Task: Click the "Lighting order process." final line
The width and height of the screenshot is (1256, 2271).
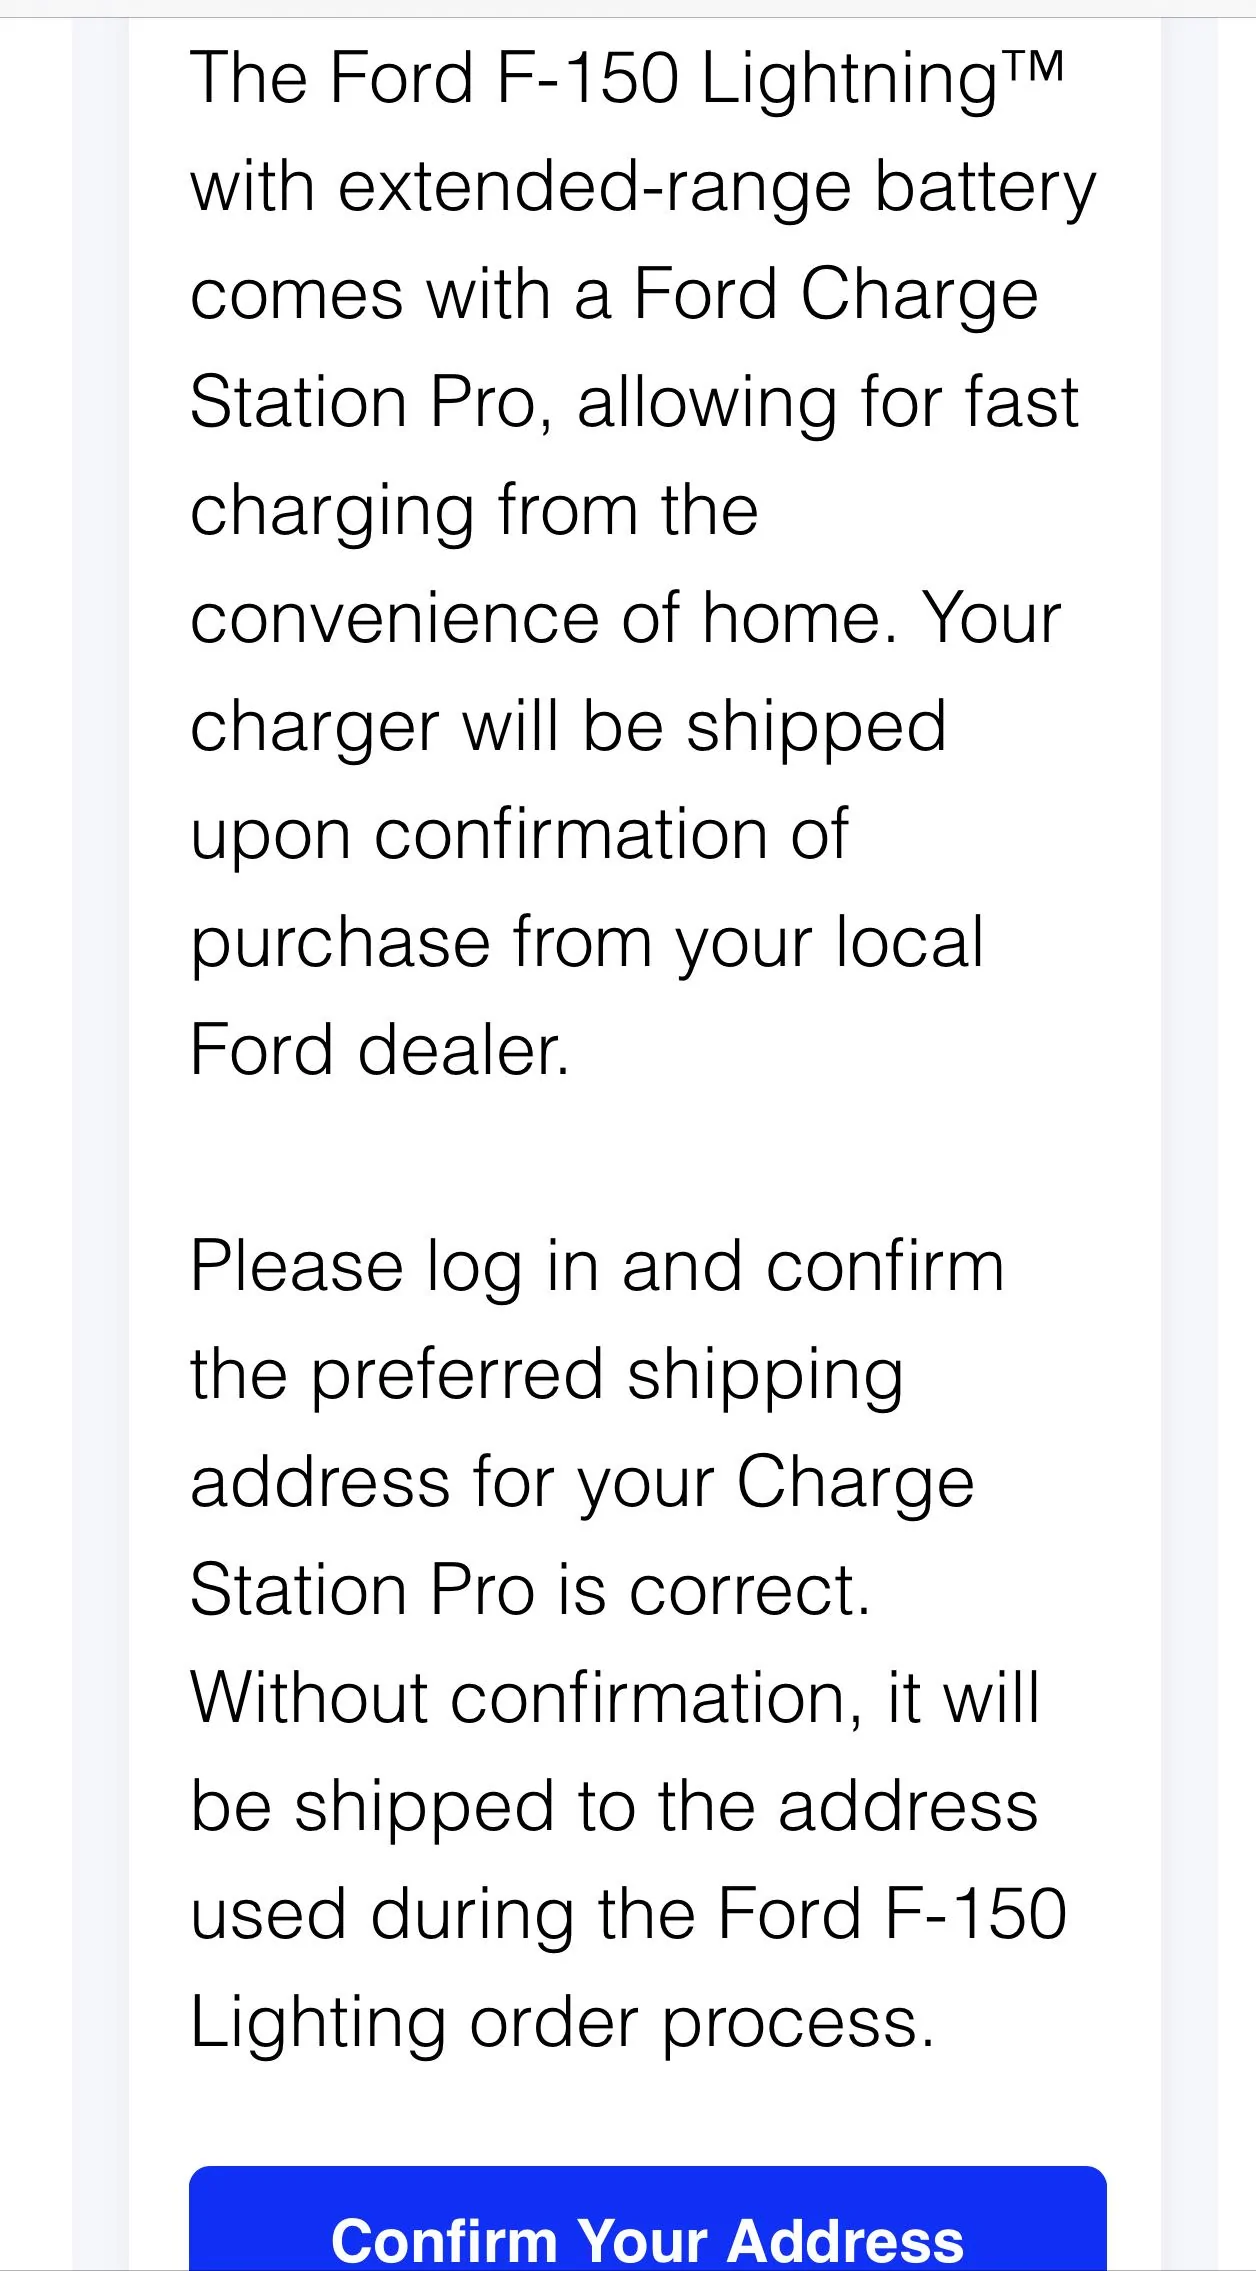Action: pos(562,2024)
